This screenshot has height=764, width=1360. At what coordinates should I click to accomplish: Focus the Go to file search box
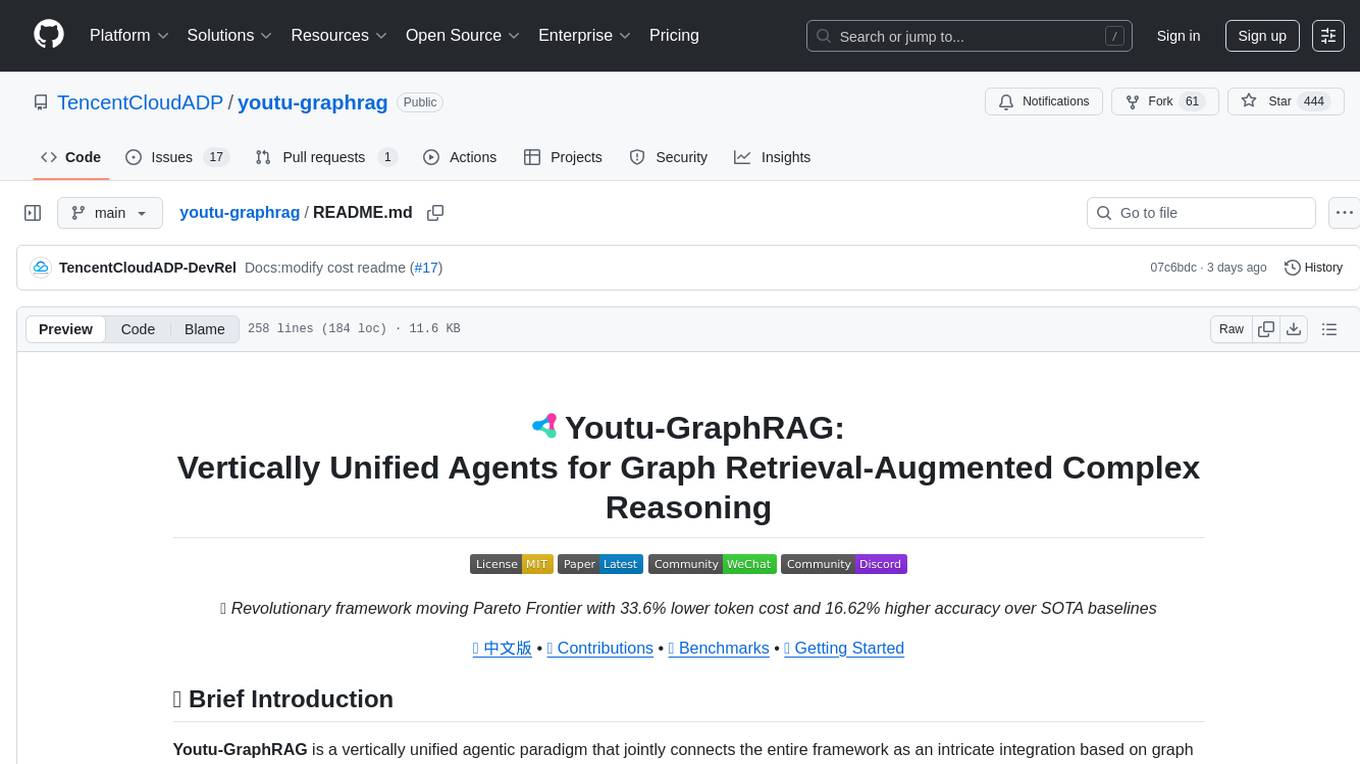[1201, 213]
